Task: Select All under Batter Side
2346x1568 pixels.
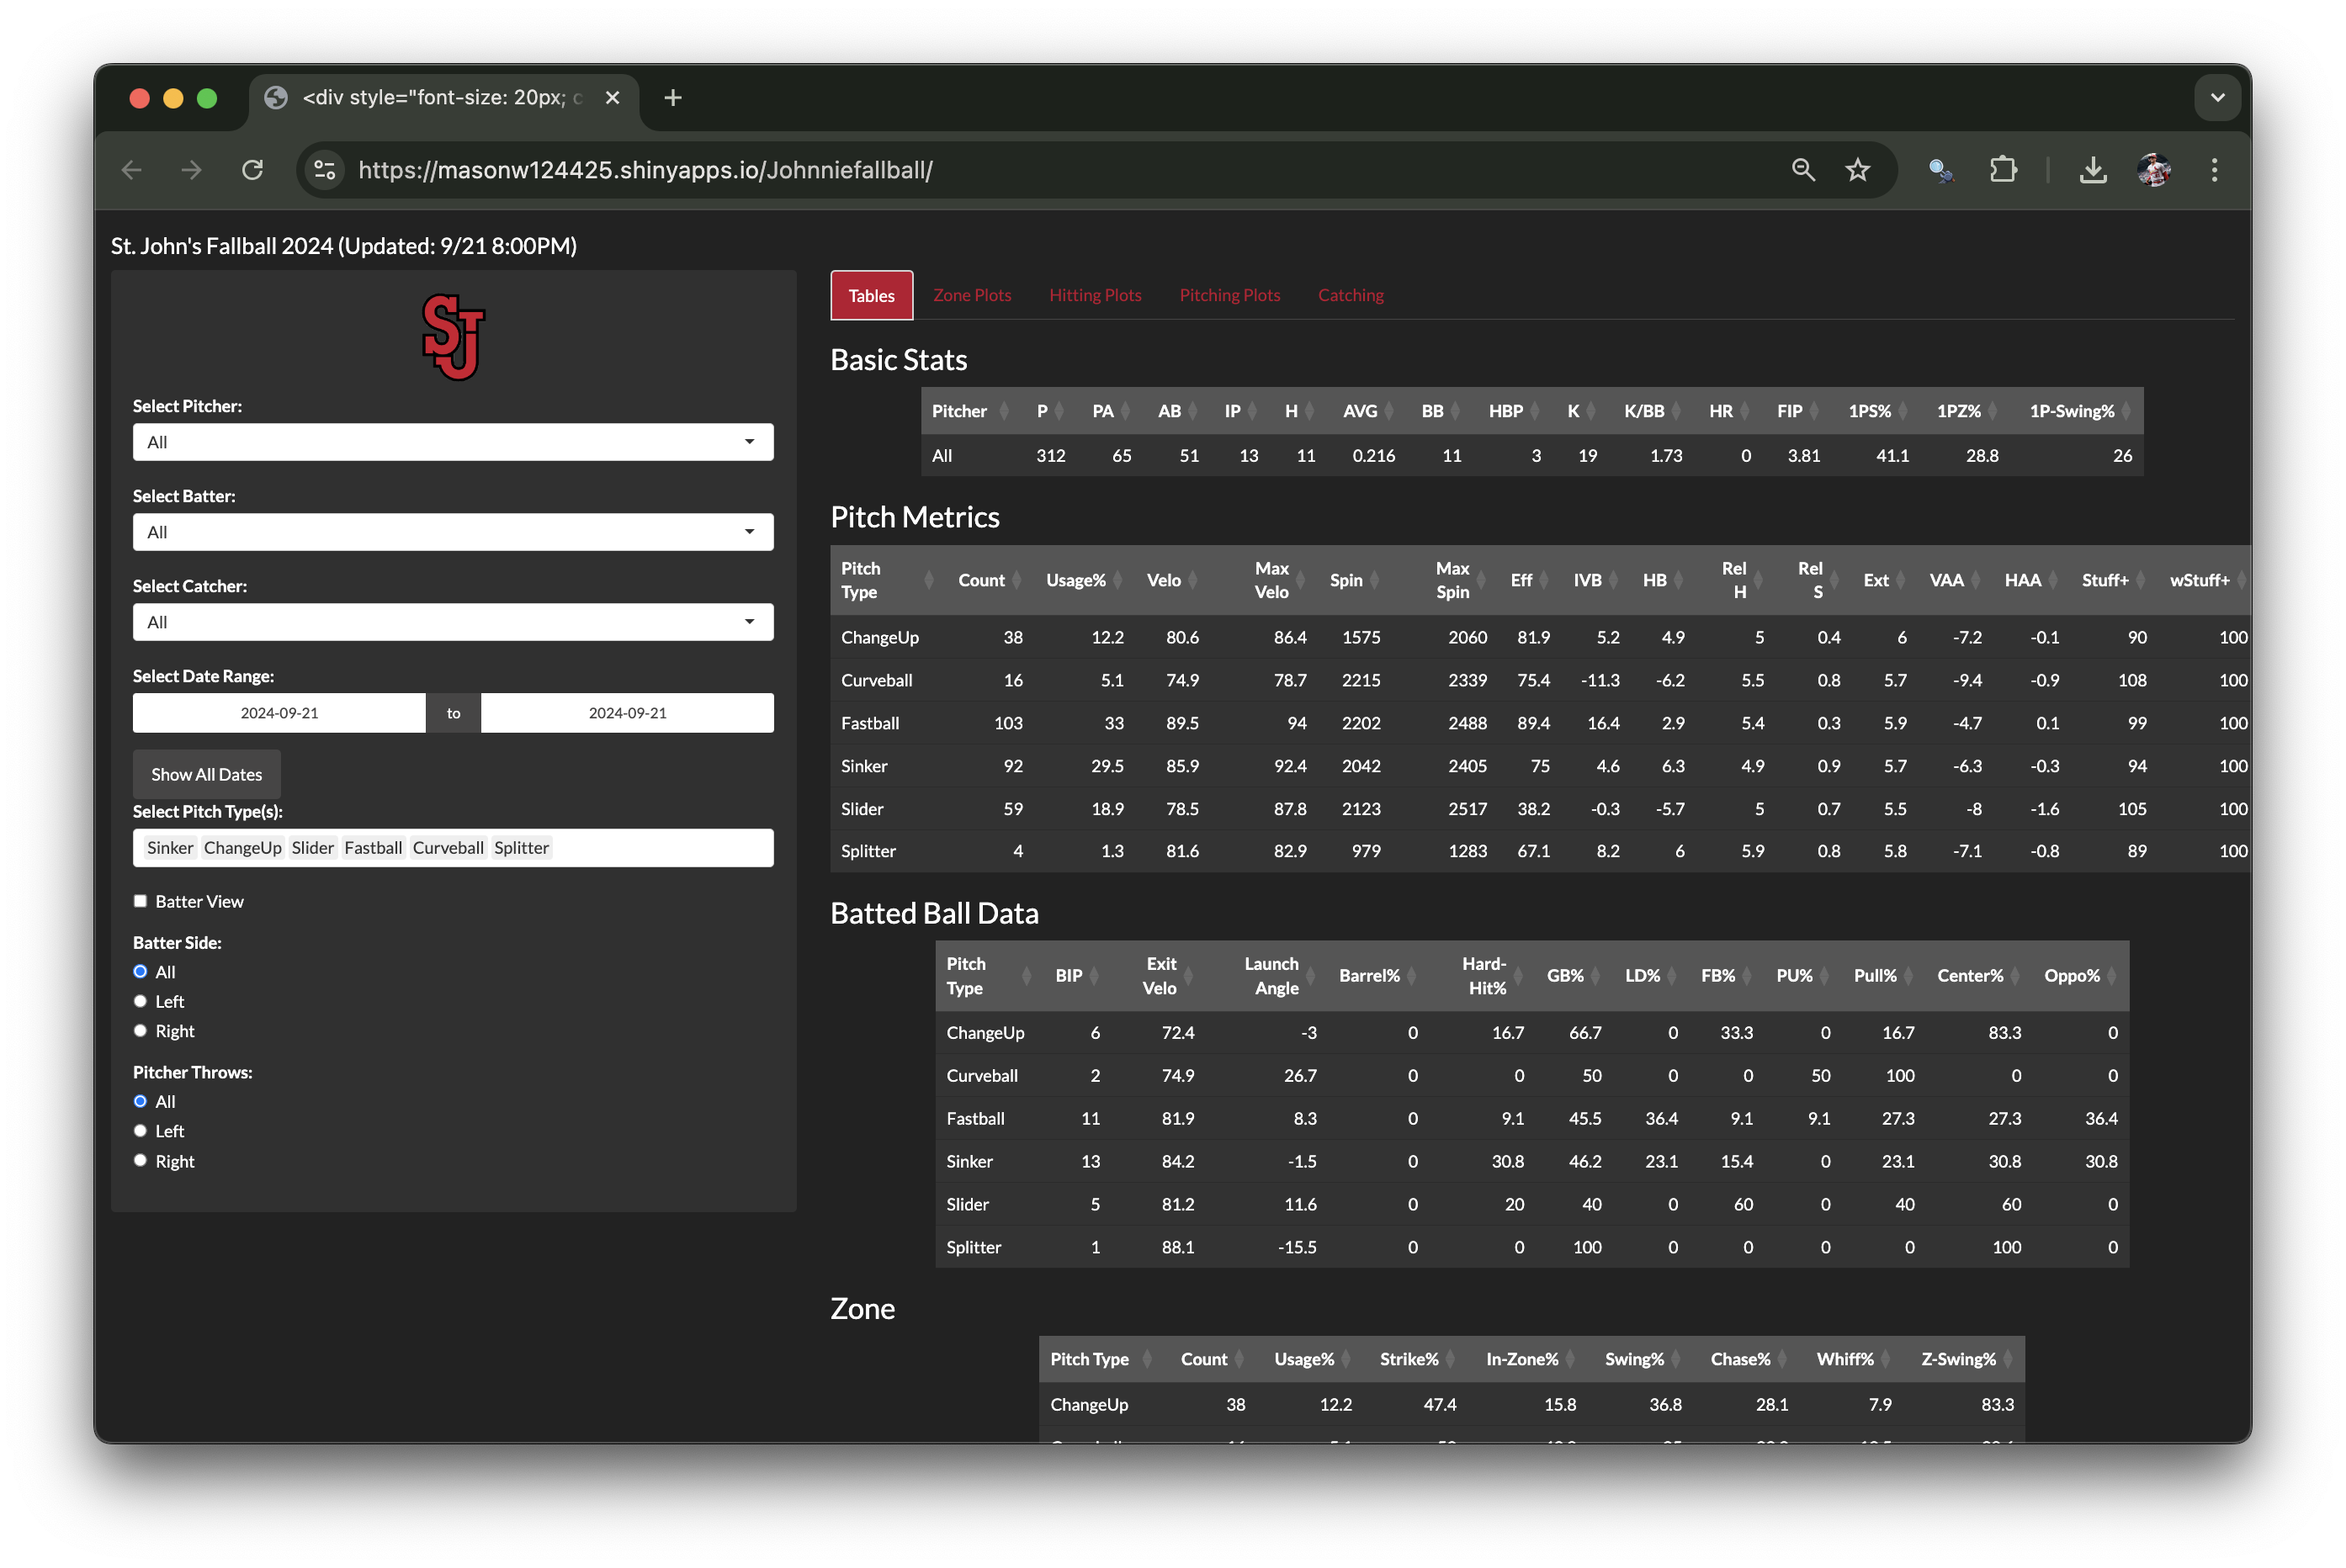Action: [140, 972]
